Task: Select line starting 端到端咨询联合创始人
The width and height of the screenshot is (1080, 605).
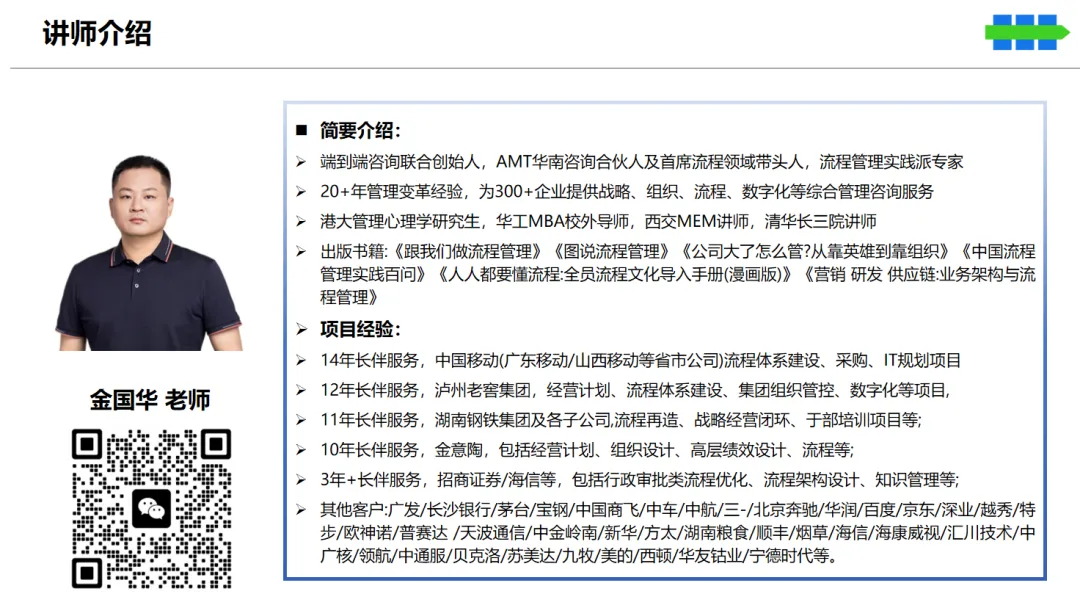Action: [x=641, y=162]
